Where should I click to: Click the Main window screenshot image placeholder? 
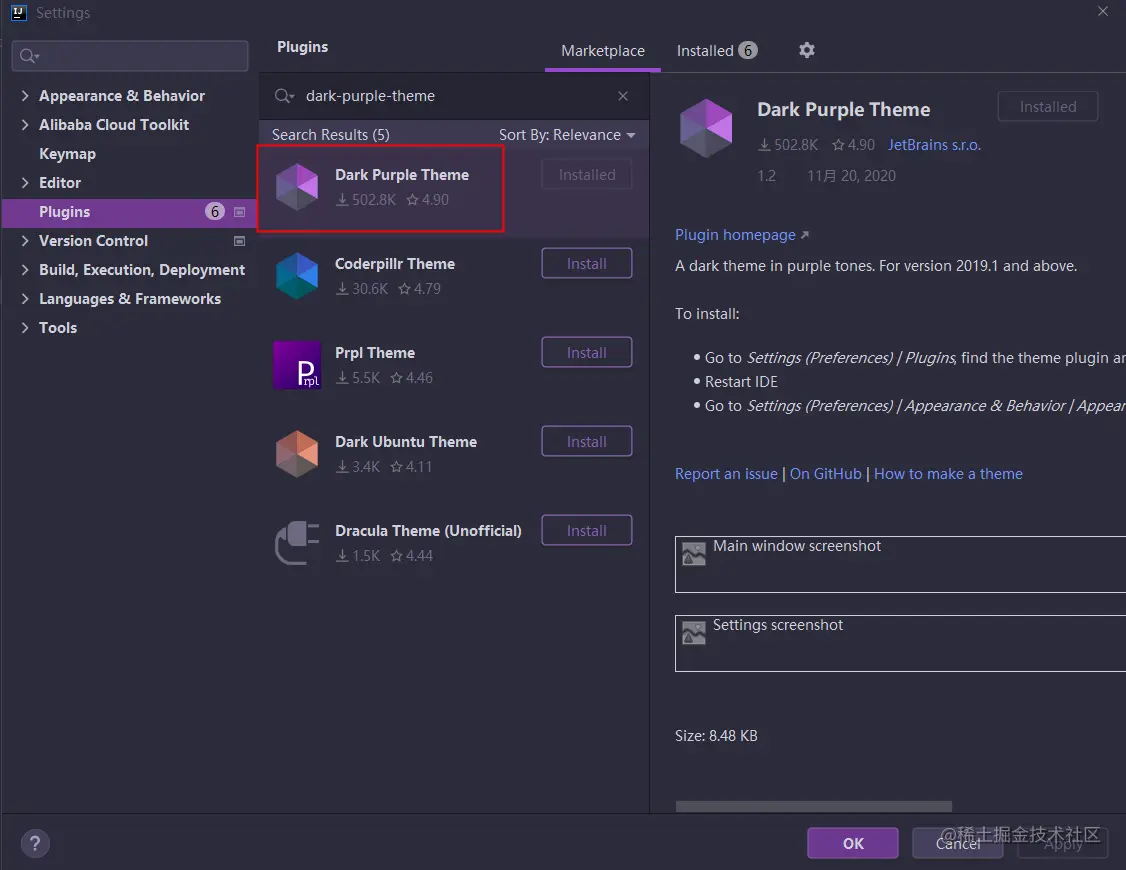694,553
